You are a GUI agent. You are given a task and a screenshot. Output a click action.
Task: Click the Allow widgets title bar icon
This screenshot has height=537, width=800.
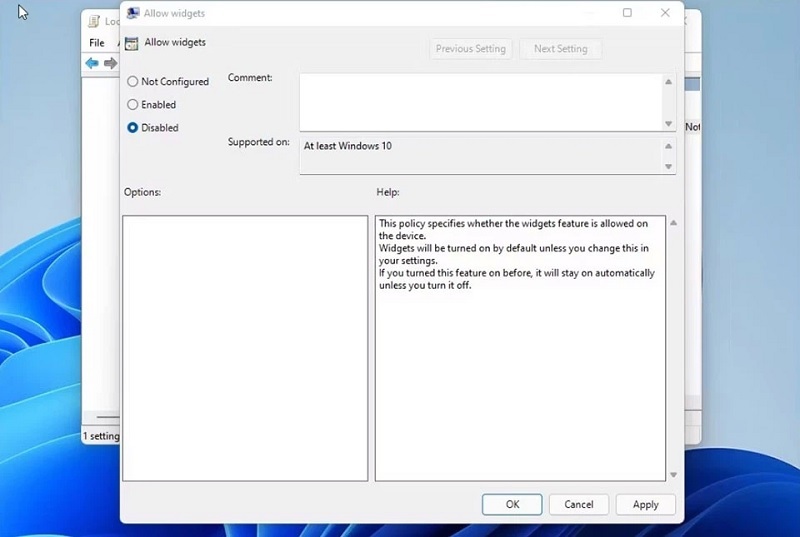tap(133, 14)
